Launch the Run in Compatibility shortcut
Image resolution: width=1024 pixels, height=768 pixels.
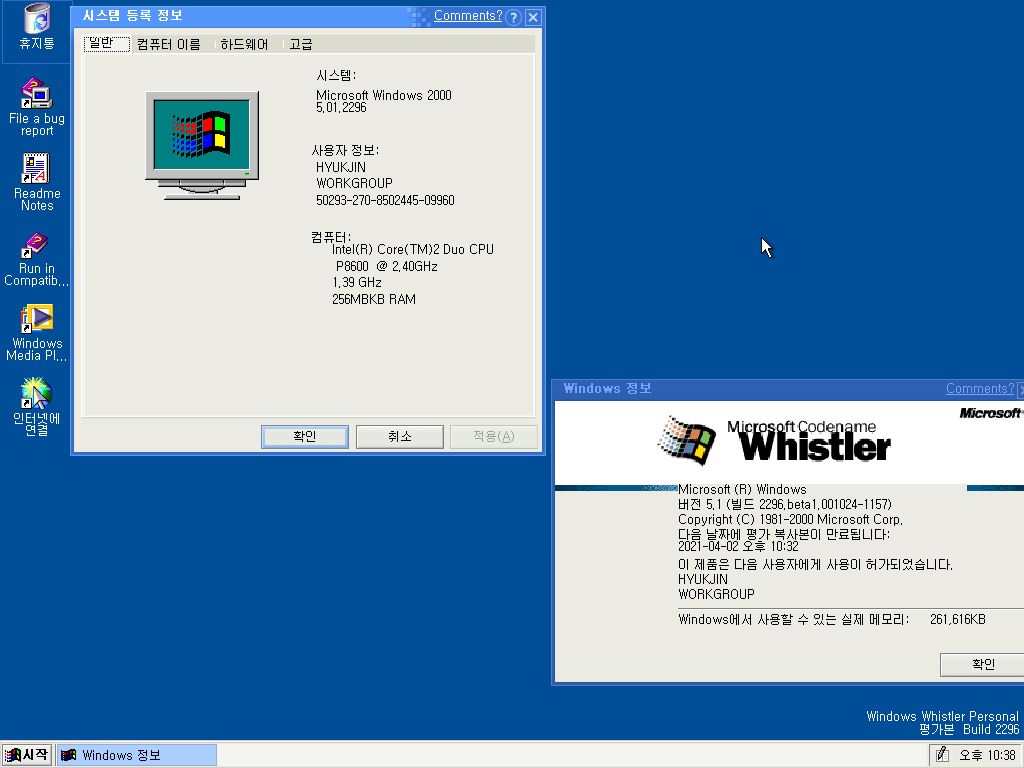[x=37, y=259]
